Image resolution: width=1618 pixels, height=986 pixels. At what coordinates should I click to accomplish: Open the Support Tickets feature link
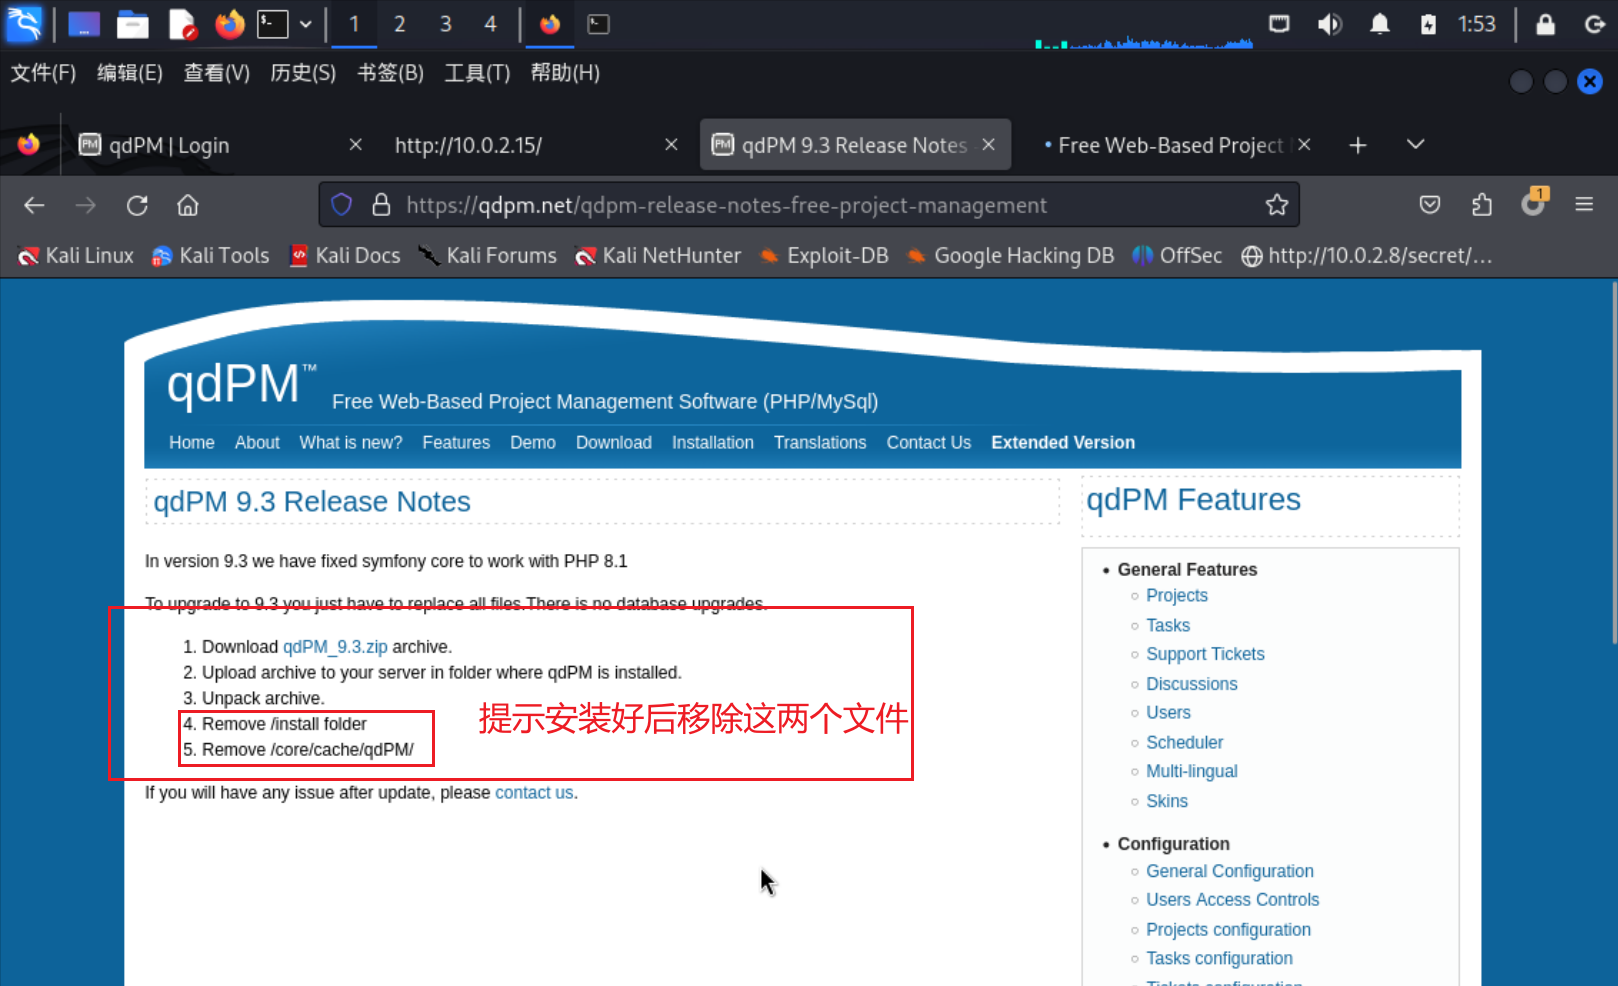pos(1205,654)
